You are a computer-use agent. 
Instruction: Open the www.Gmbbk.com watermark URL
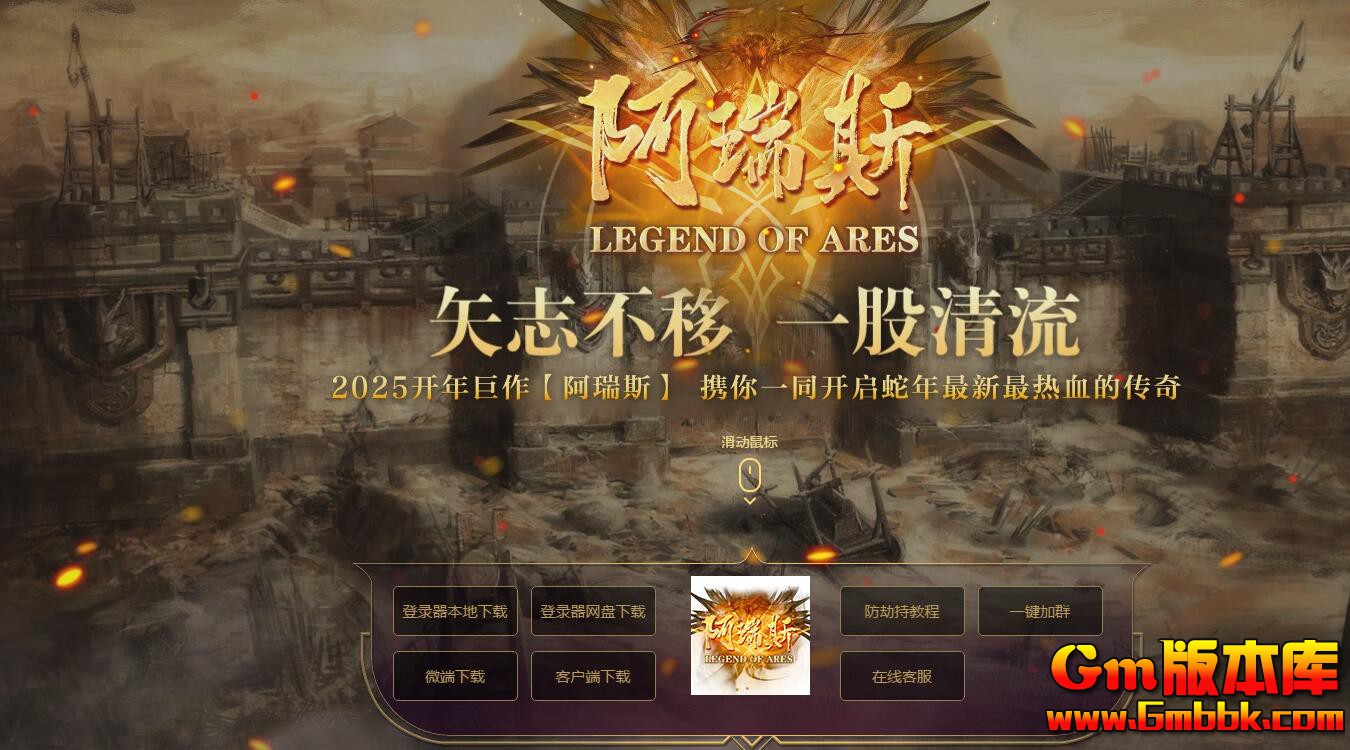(x=1194, y=718)
